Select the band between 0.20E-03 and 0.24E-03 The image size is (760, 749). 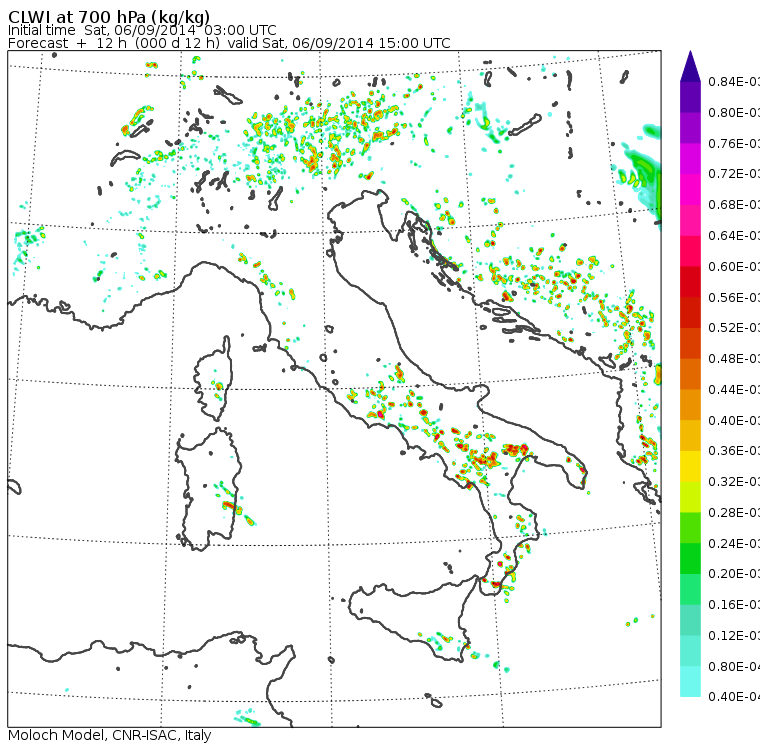[x=690, y=559]
